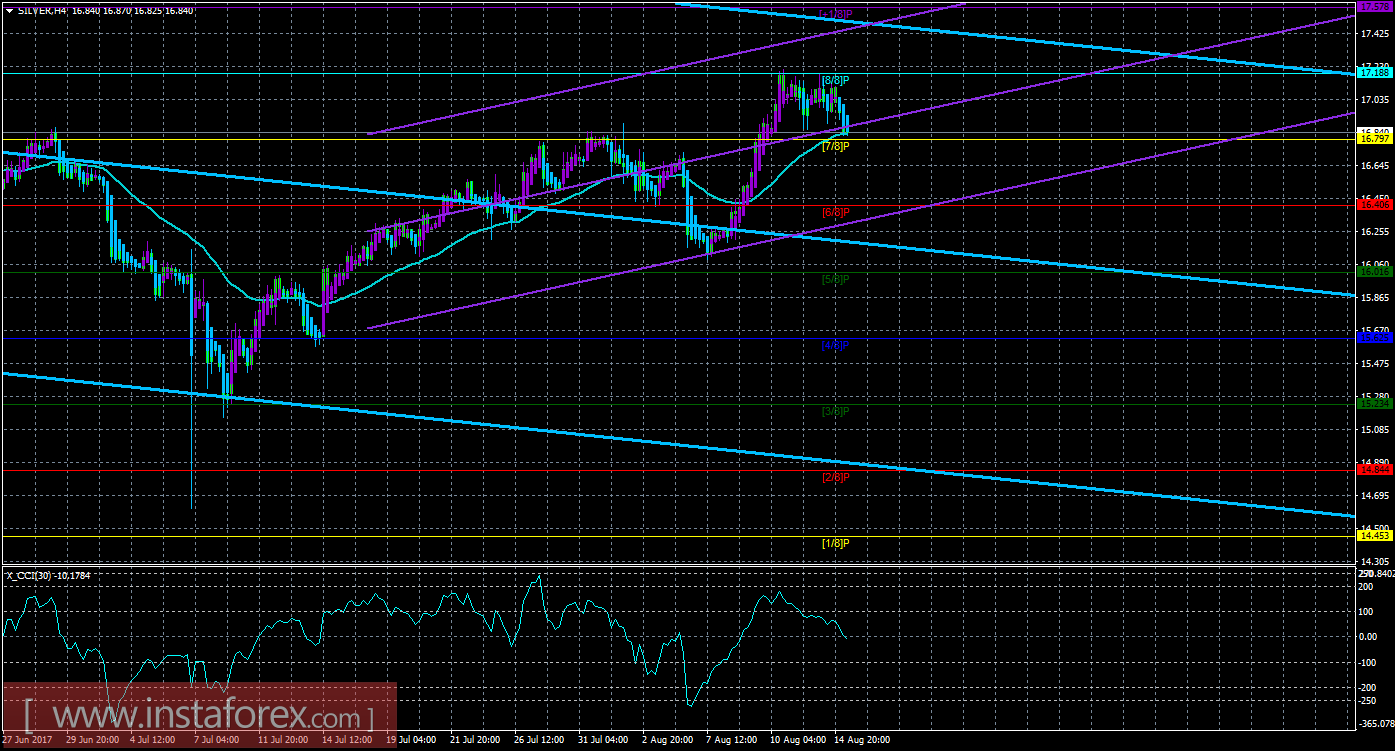Select the [4/8]P Murray level label

pos(835,345)
